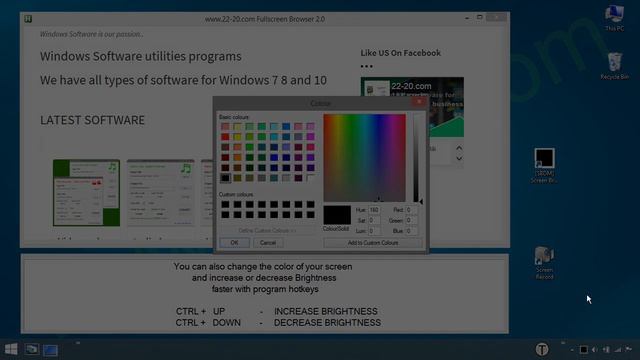
Task: Close the Colour dialog with the X
Action: [419, 102]
